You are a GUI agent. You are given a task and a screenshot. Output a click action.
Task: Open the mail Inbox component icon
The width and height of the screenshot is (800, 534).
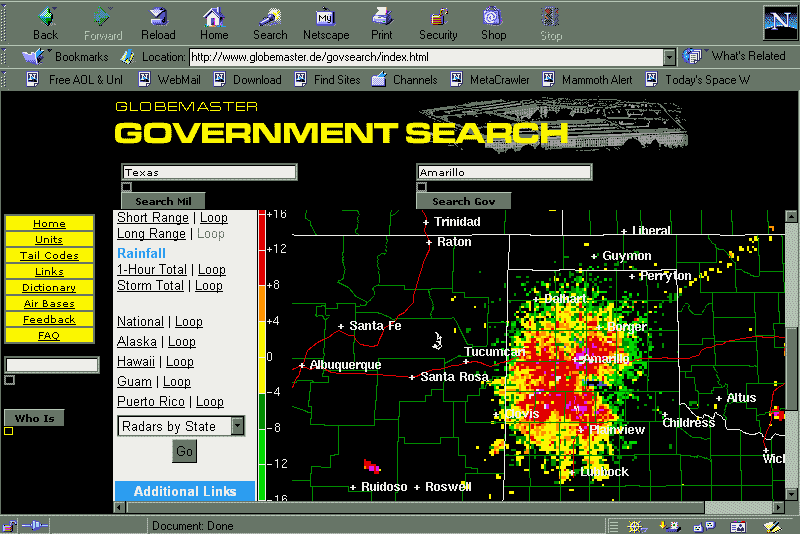670,526
